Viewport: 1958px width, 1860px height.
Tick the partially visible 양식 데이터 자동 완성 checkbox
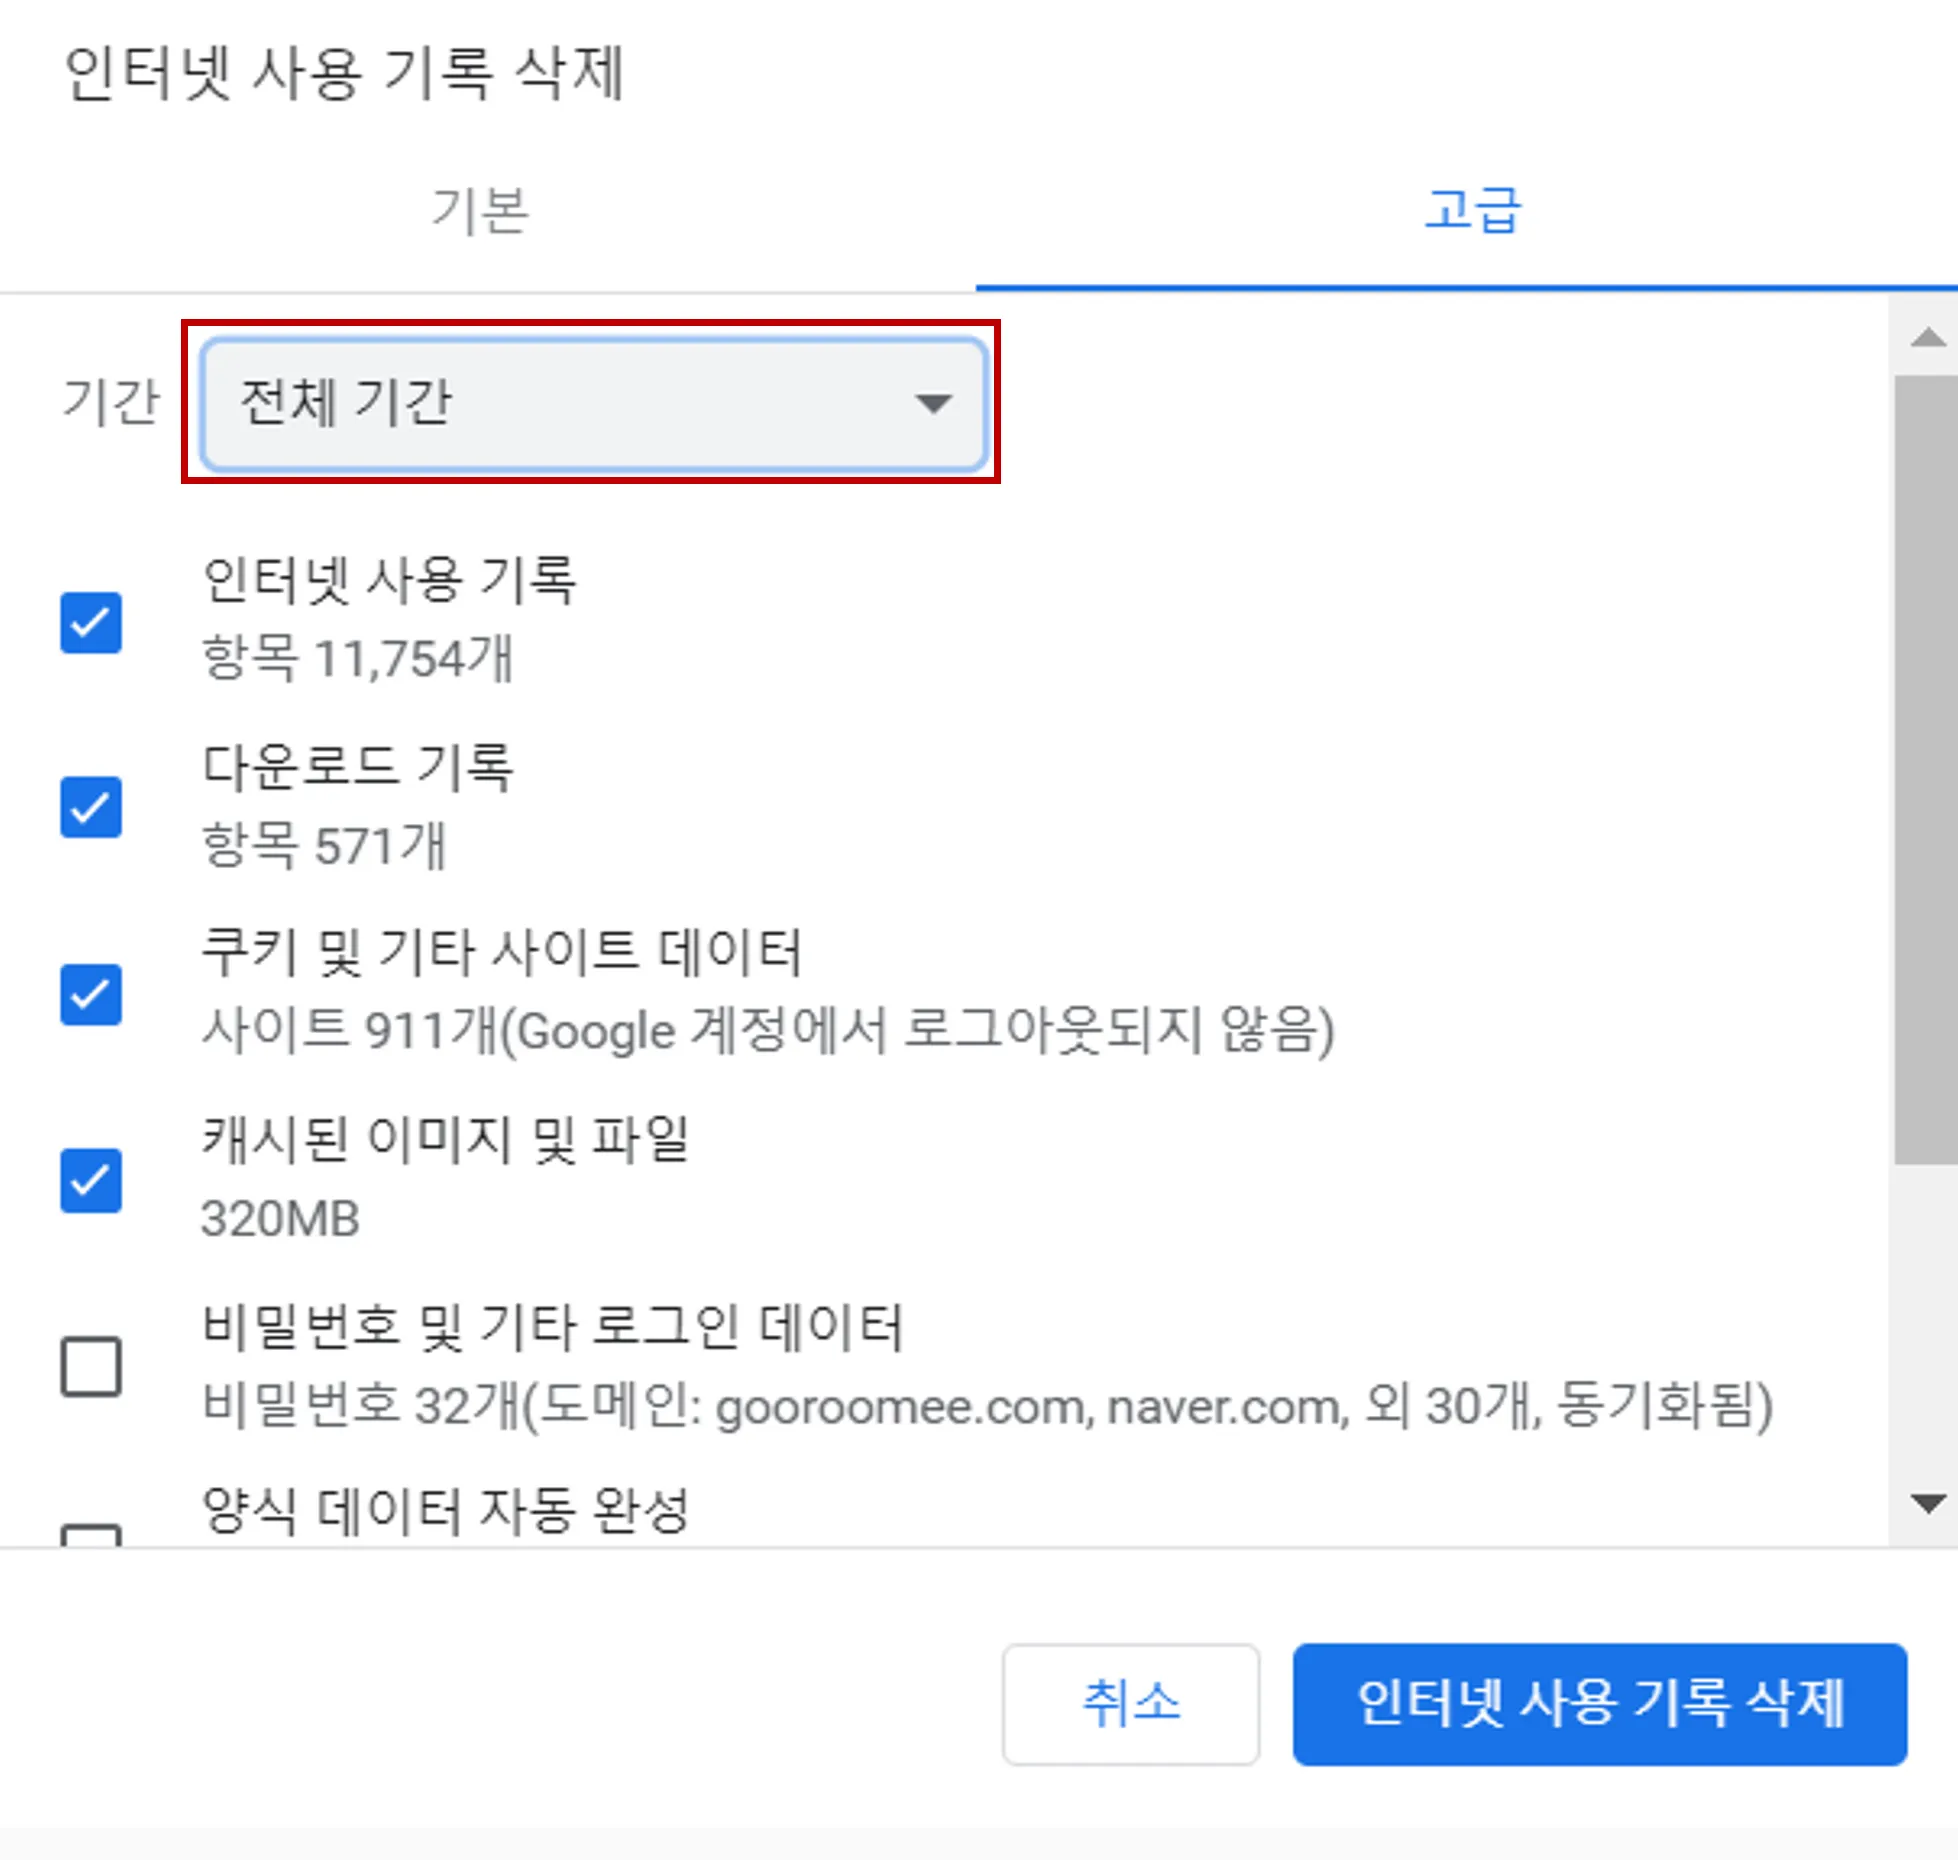point(91,1535)
